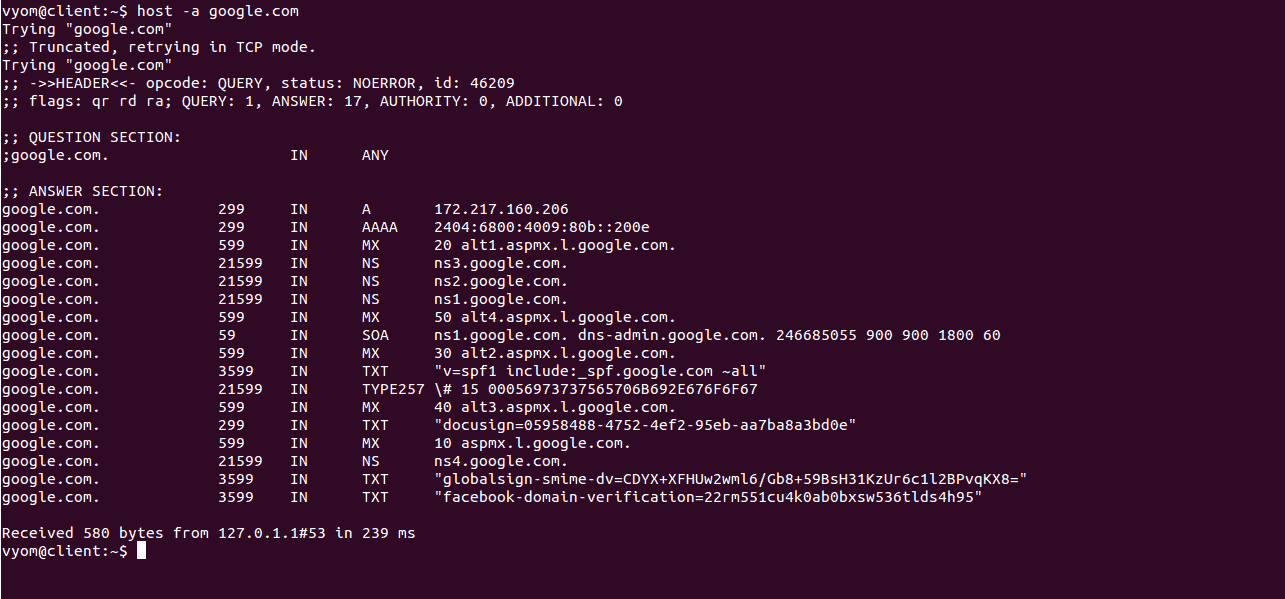
Task: Click ns3.google.com. name server entry
Action: 501,263
